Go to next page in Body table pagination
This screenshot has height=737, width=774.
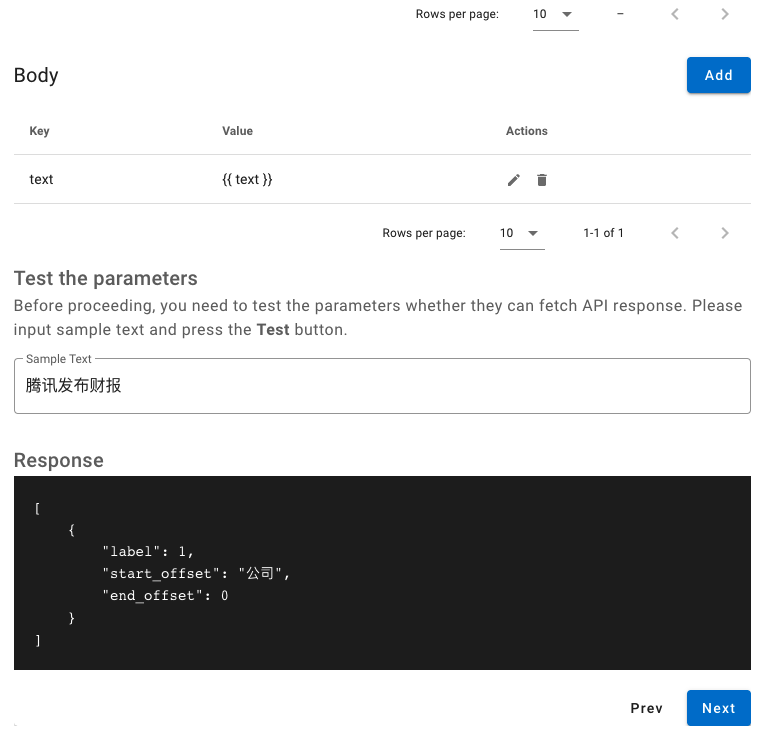(x=725, y=233)
